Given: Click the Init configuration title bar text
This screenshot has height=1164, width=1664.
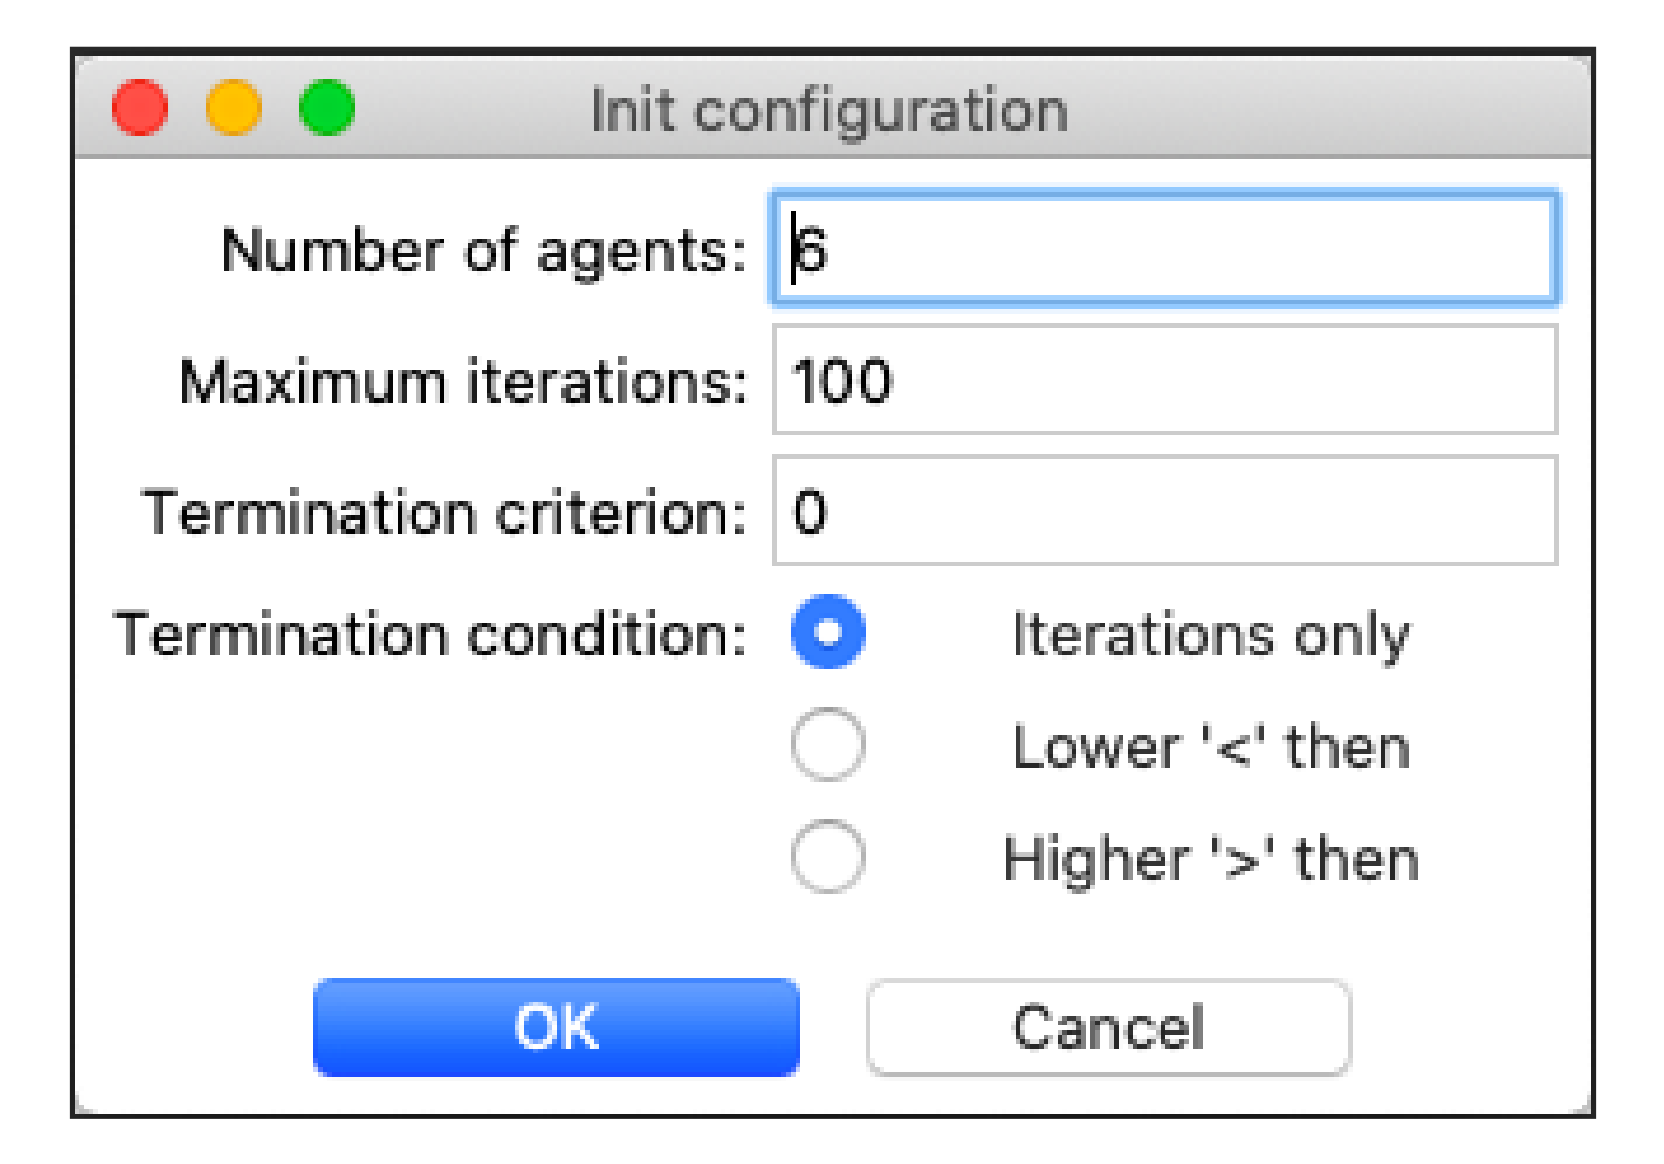Looking at the screenshot, I should (x=829, y=109).
